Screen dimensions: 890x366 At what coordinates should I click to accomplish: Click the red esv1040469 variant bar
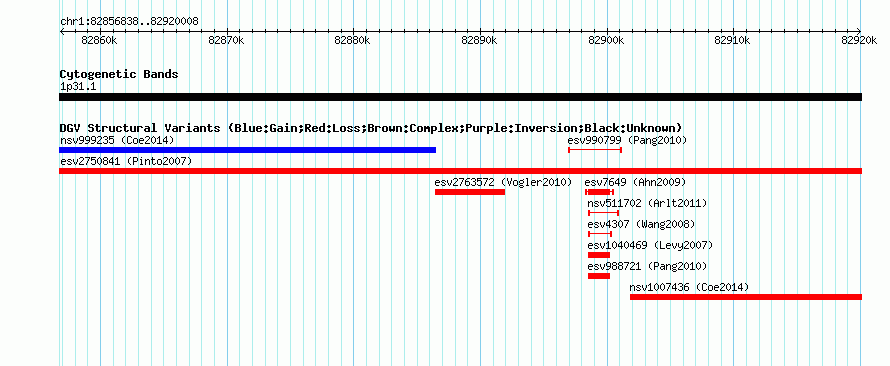599,255
